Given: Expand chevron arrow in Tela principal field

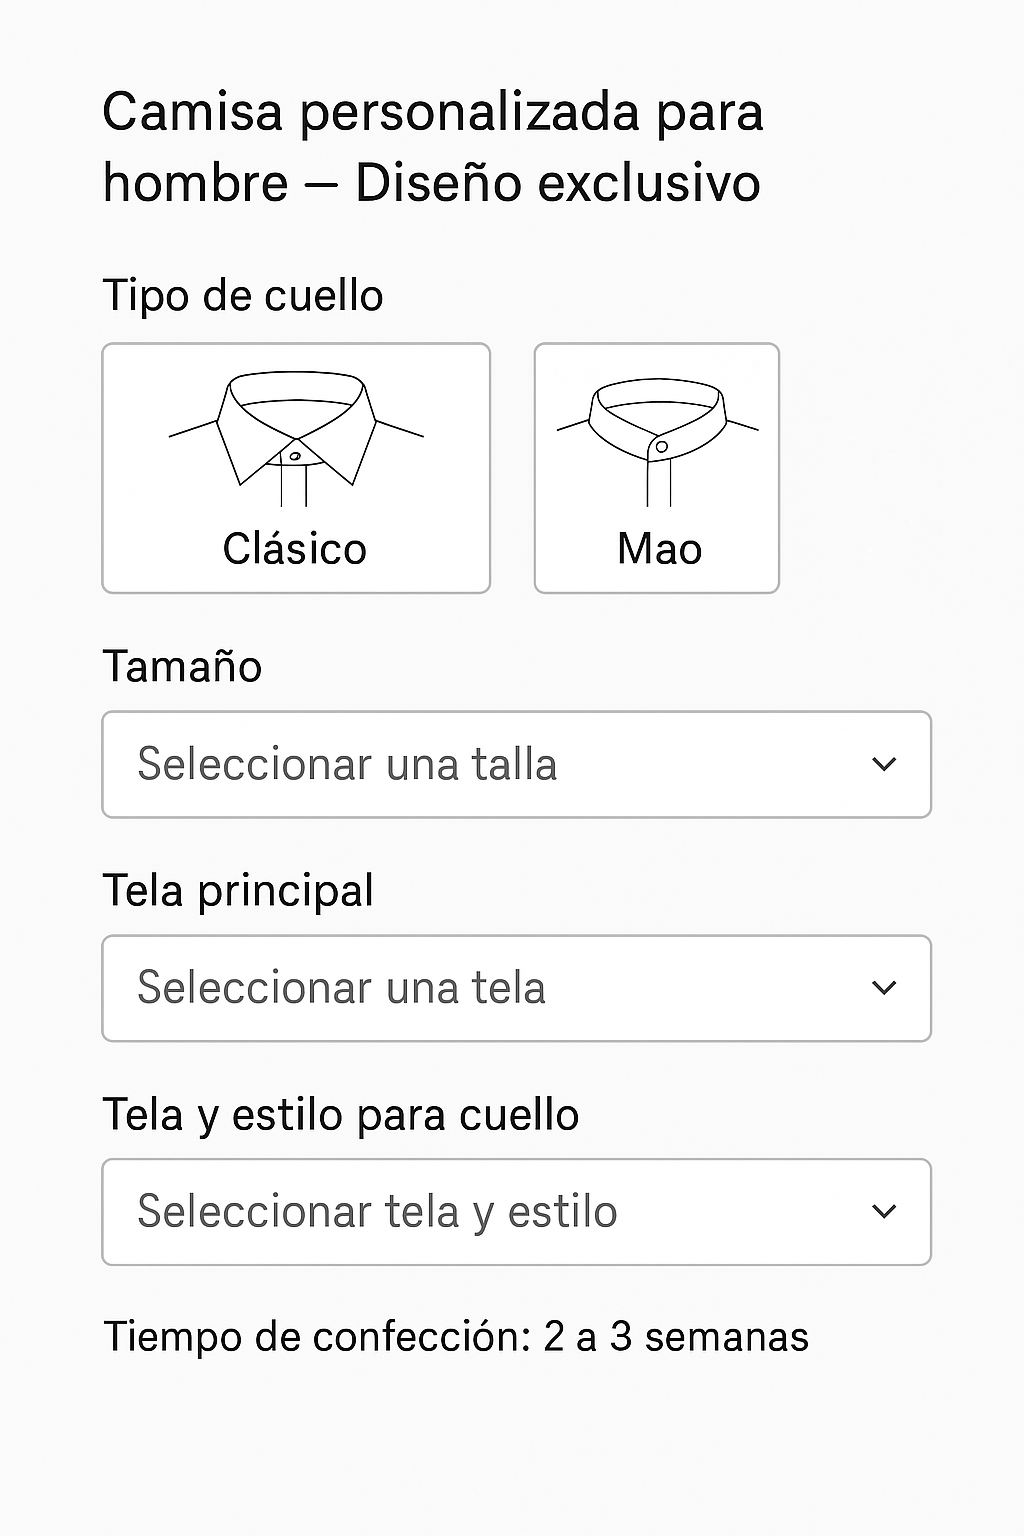Looking at the screenshot, I should pyautogui.click(x=884, y=988).
